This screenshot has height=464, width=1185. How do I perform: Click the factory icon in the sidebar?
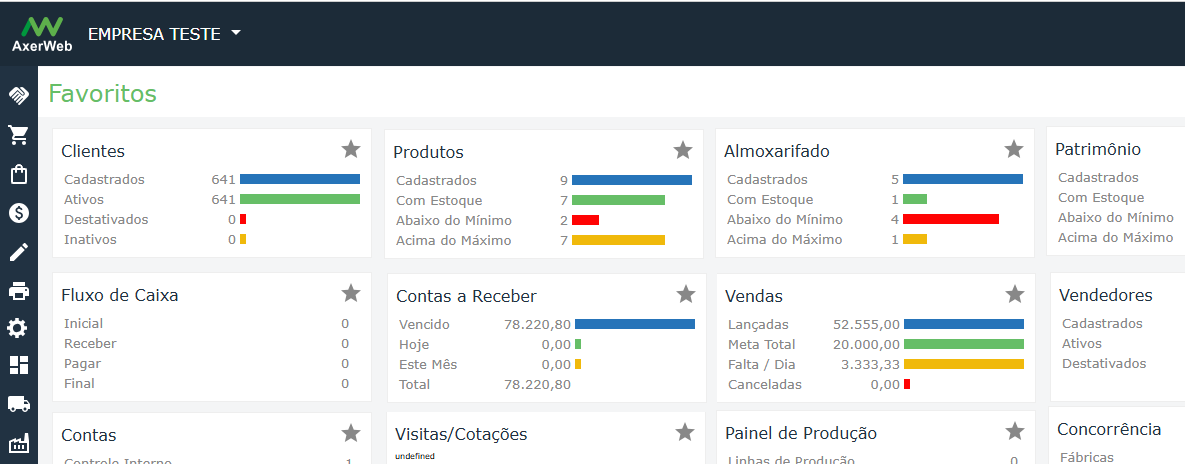tap(18, 443)
